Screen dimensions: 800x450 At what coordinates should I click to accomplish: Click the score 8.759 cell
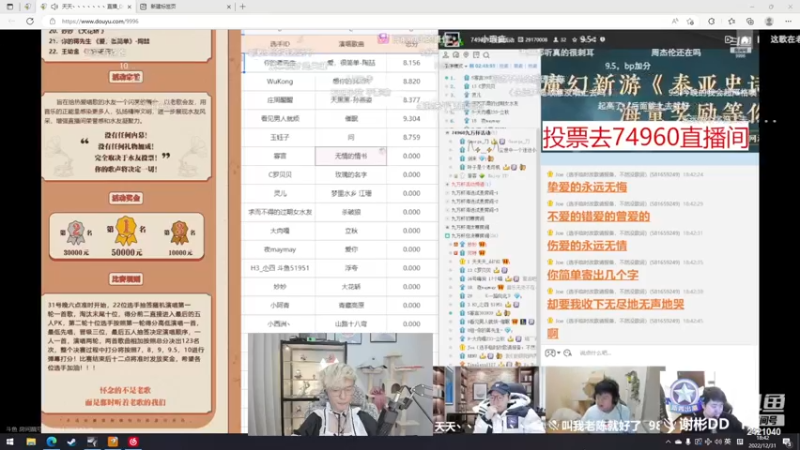[411, 137]
